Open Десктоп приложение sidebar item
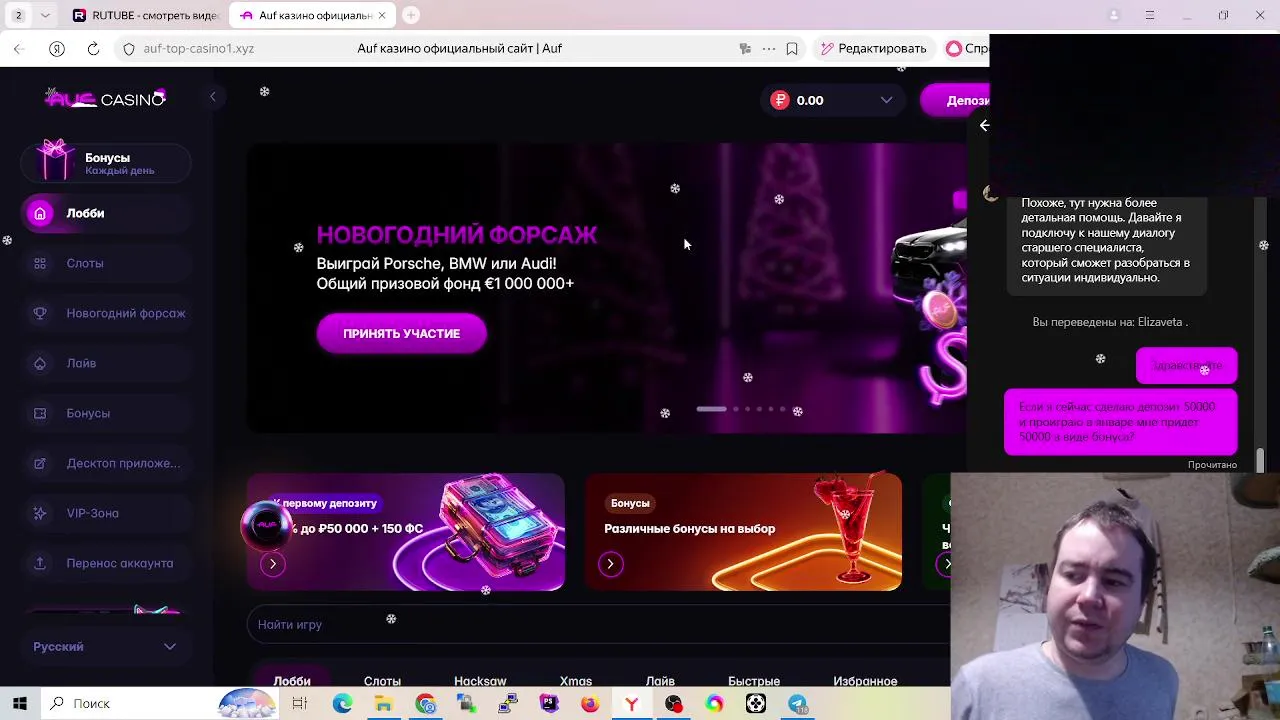Viewport: 1280px width, 720px height. pyautogui.click(x=106, y=463)
